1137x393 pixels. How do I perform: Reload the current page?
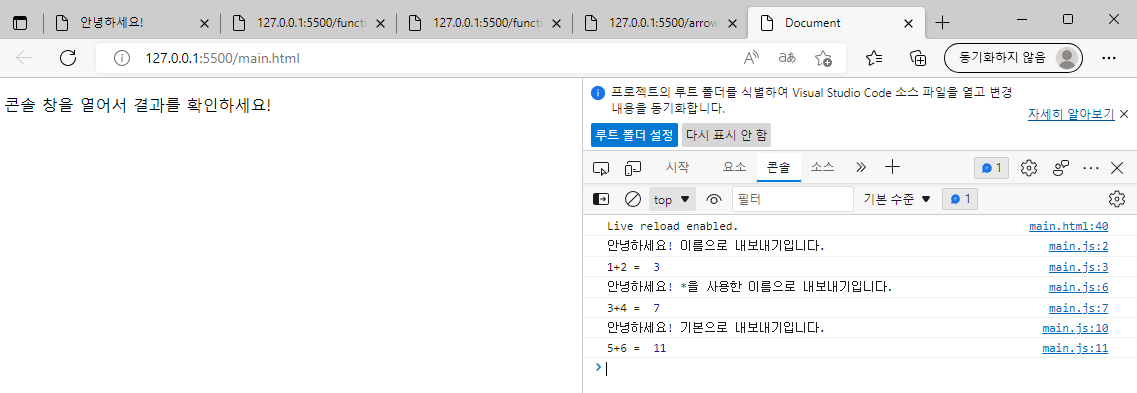pyautogui.click(x=68, y=58)
